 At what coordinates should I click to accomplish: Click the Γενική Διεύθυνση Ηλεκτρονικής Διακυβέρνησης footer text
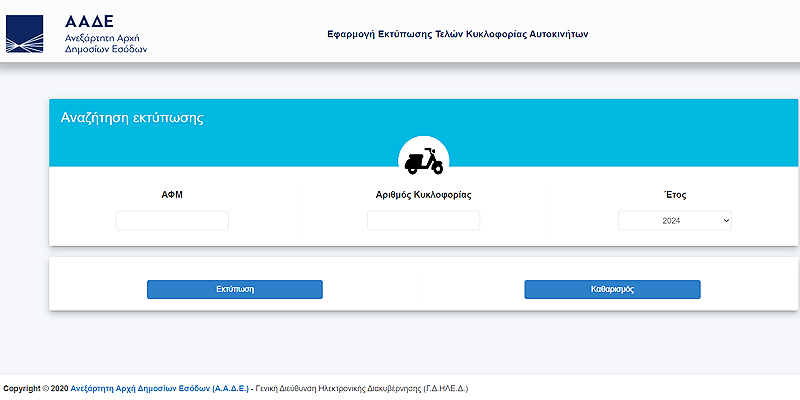339,387
